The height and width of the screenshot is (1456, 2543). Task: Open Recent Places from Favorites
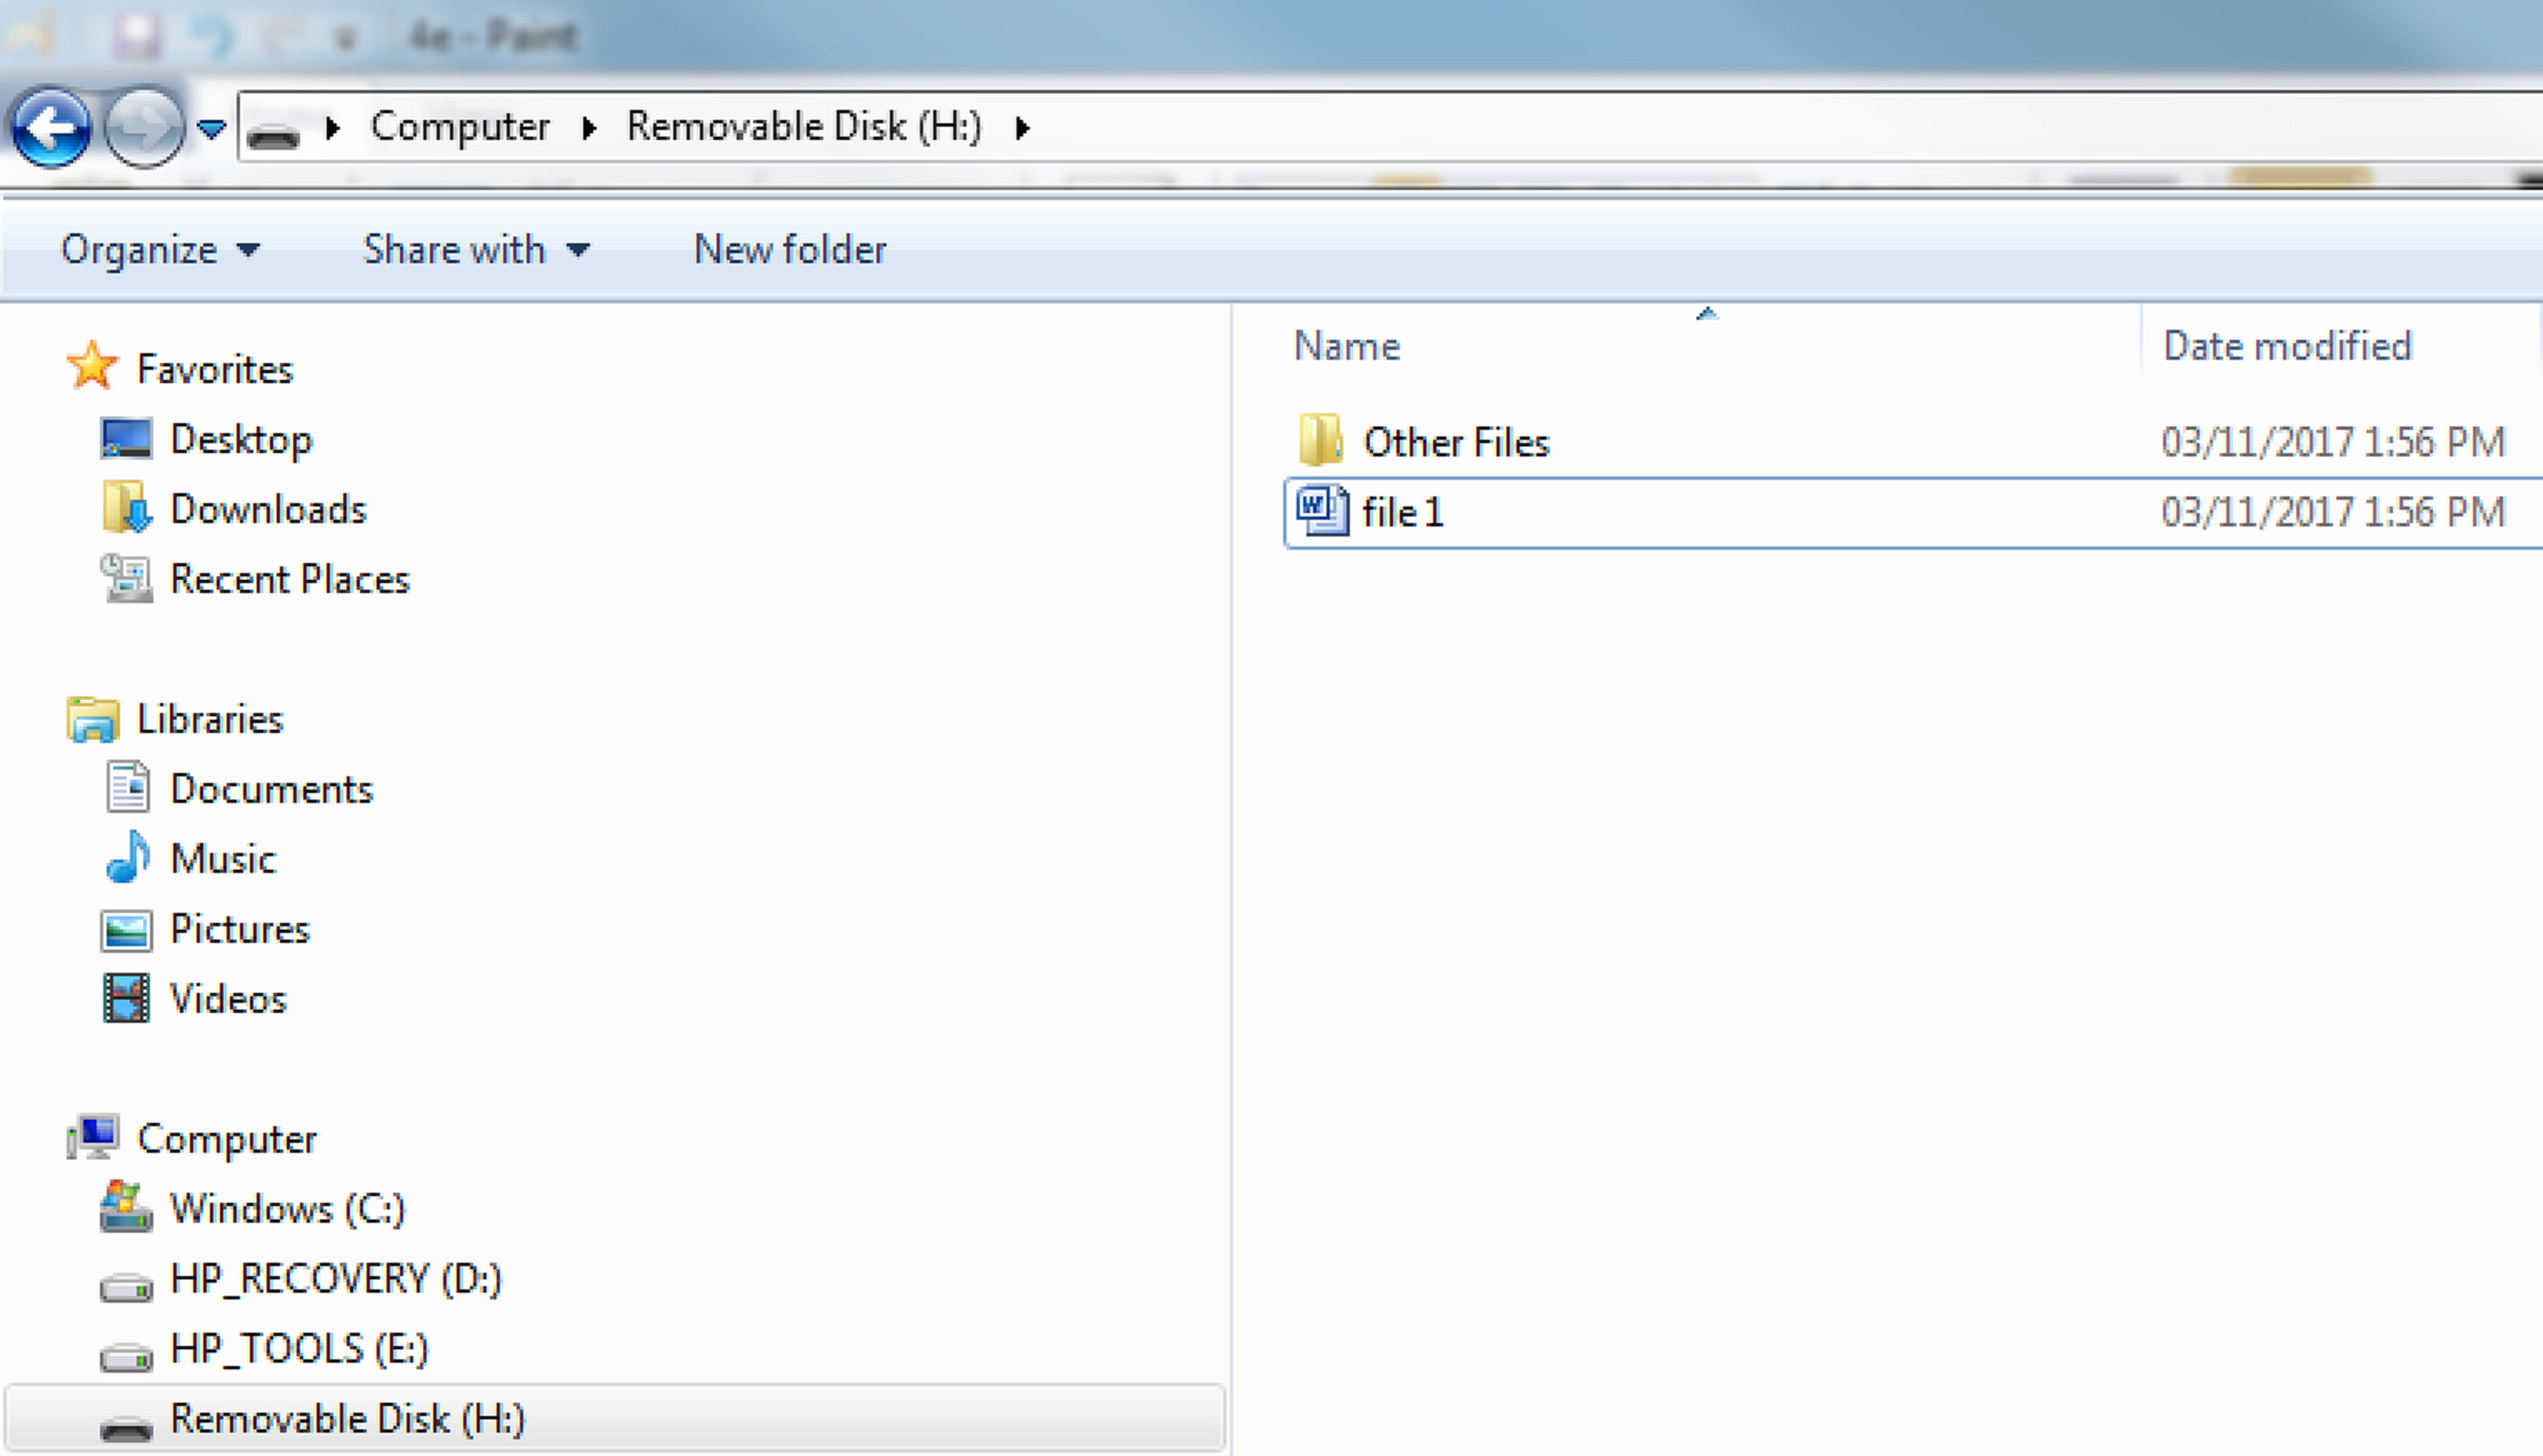290,580
